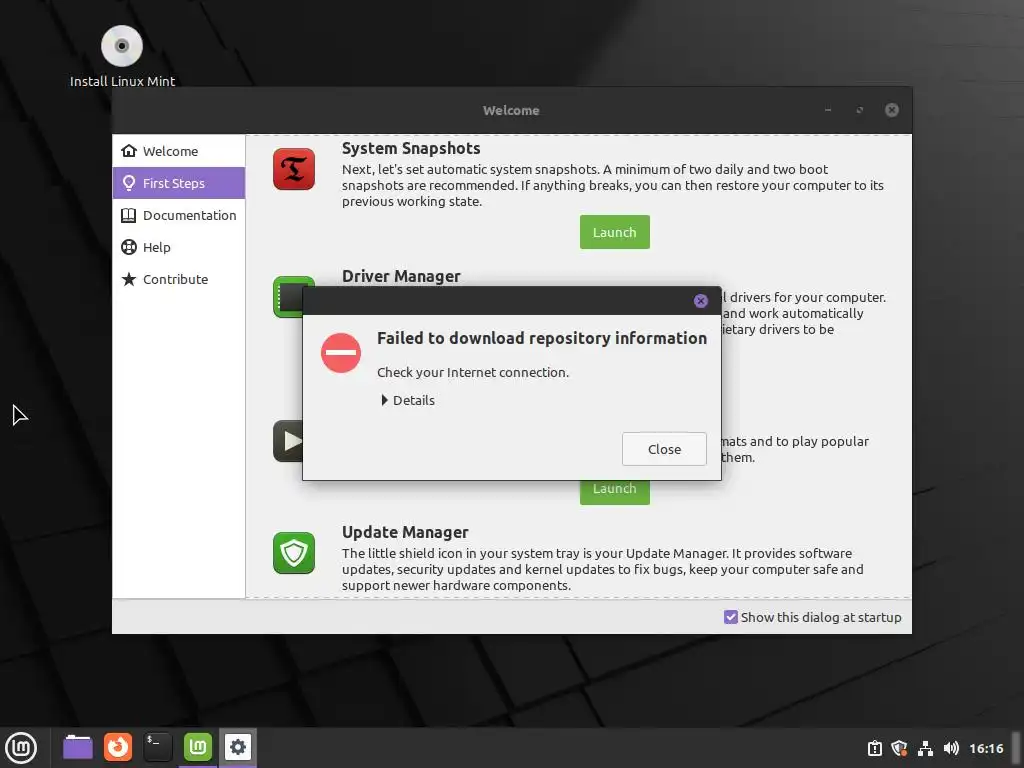This screenshot has height=768, width=1024.
Task: Open the Linux Mint menu in the panel
Action: (21, 747)
